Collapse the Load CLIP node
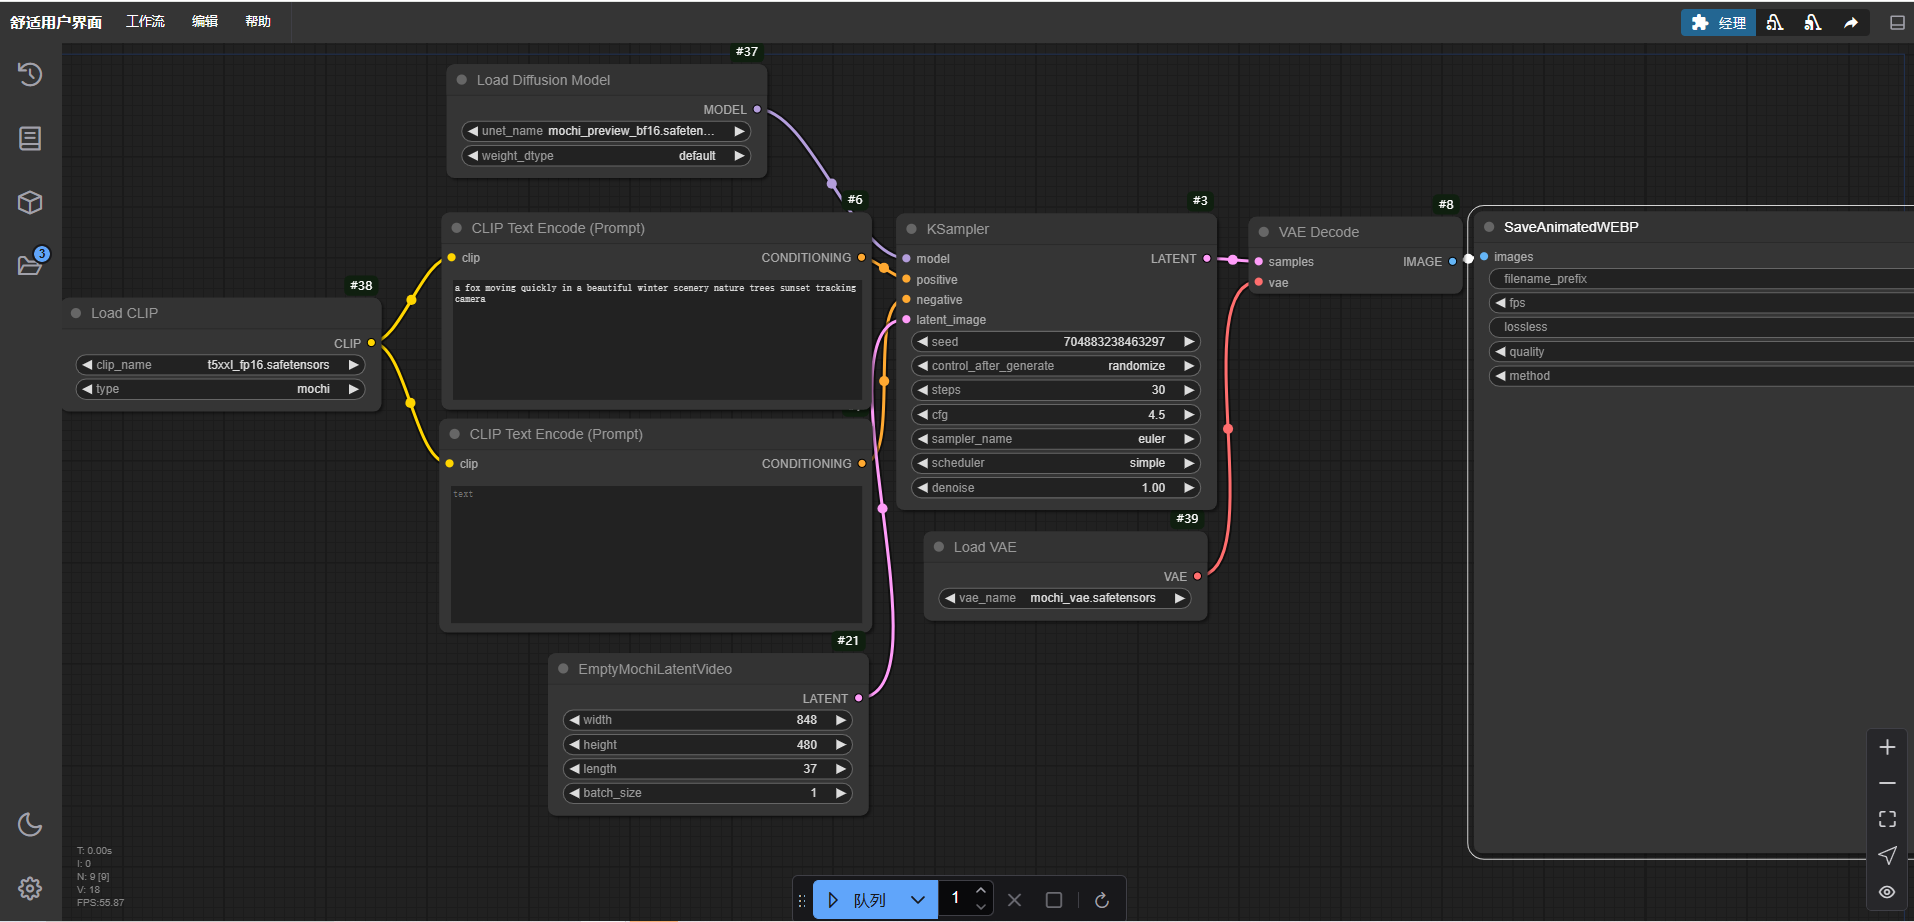This screenshot has height=922, width=1914. [x=76, y=313]
